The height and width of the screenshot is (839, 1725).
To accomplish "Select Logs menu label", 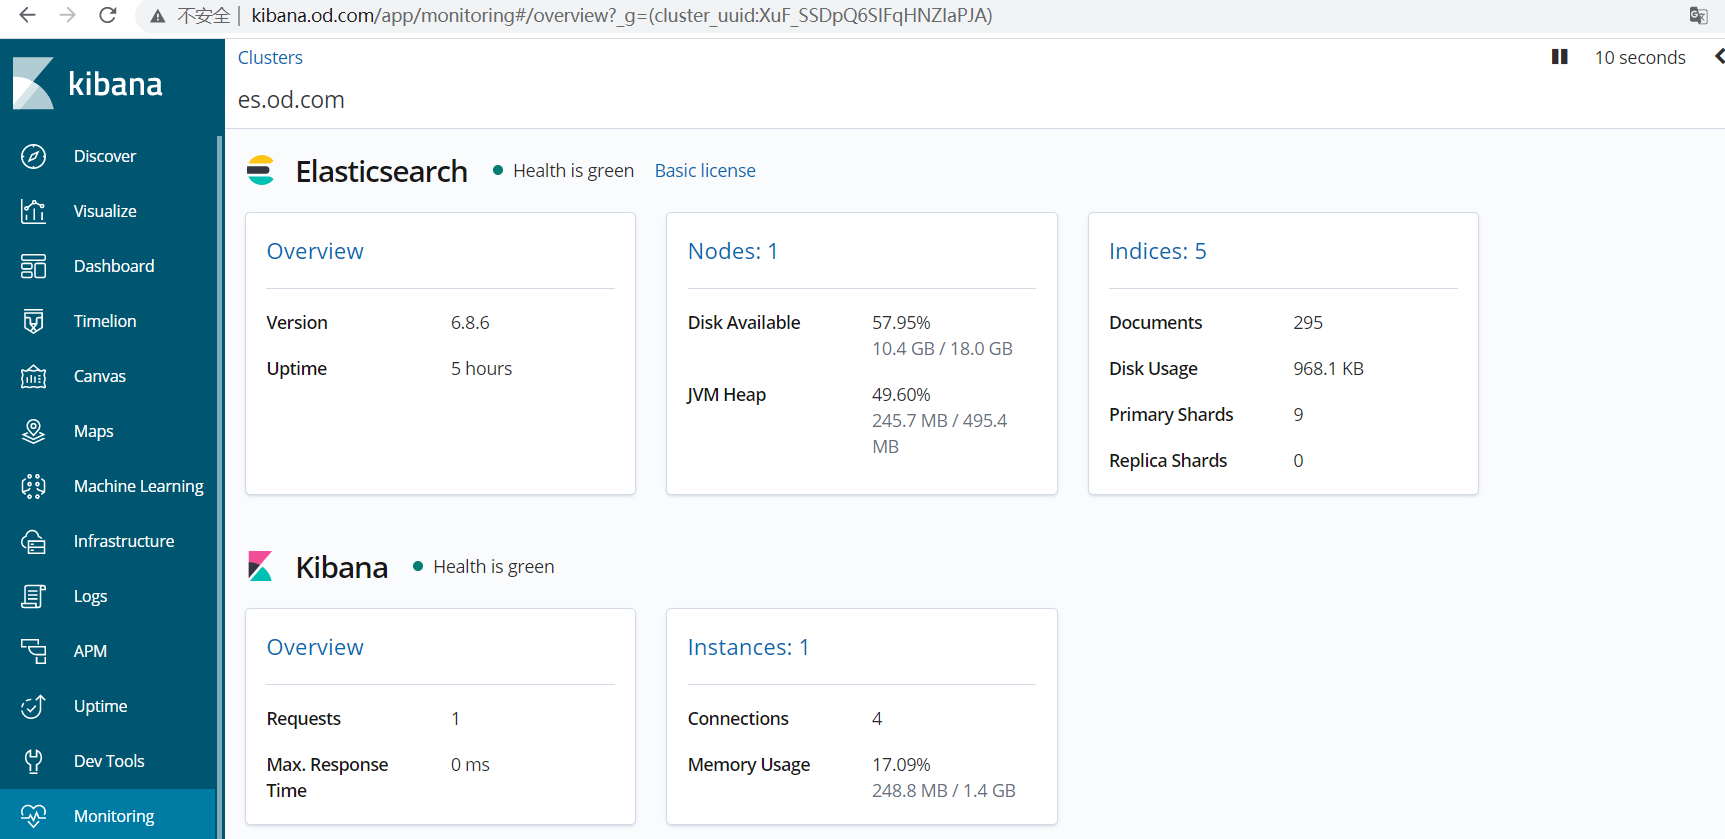I will [x=90, y=596].
